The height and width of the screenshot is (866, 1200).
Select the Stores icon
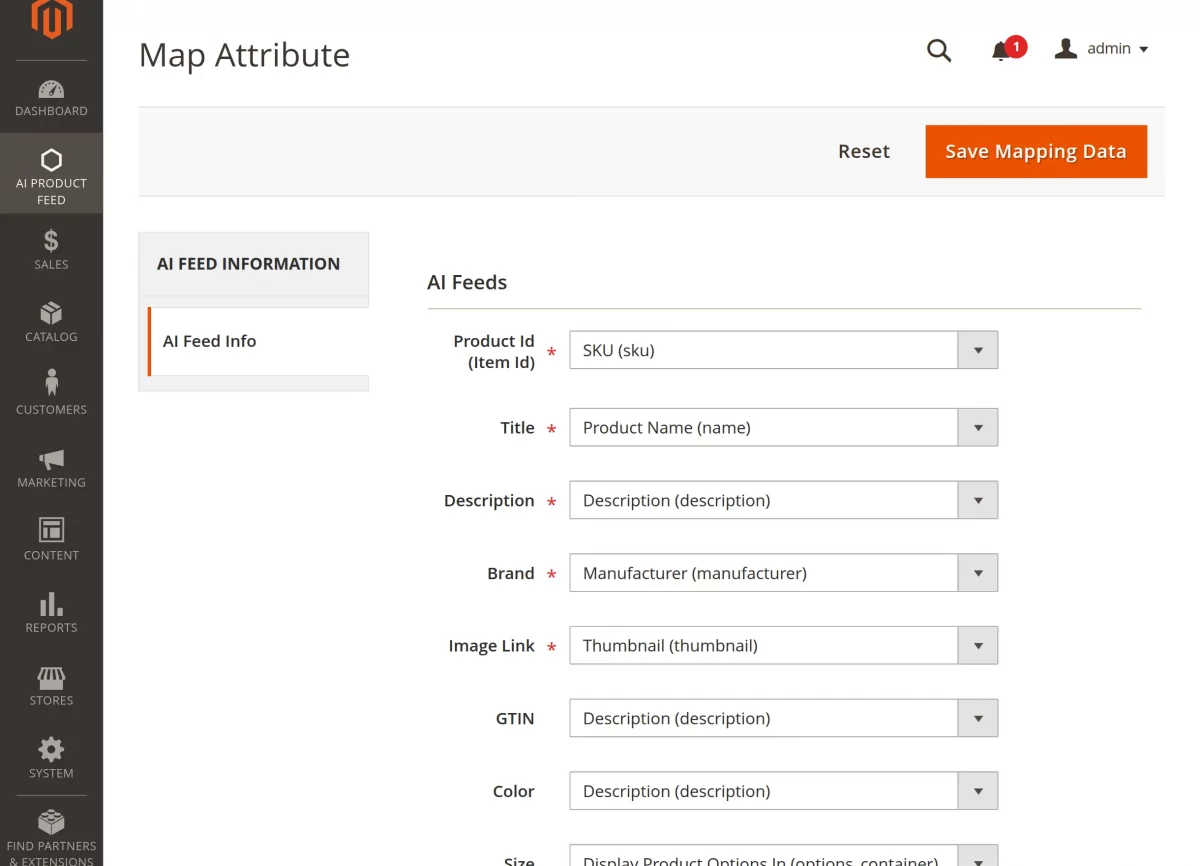coord(51,677)
